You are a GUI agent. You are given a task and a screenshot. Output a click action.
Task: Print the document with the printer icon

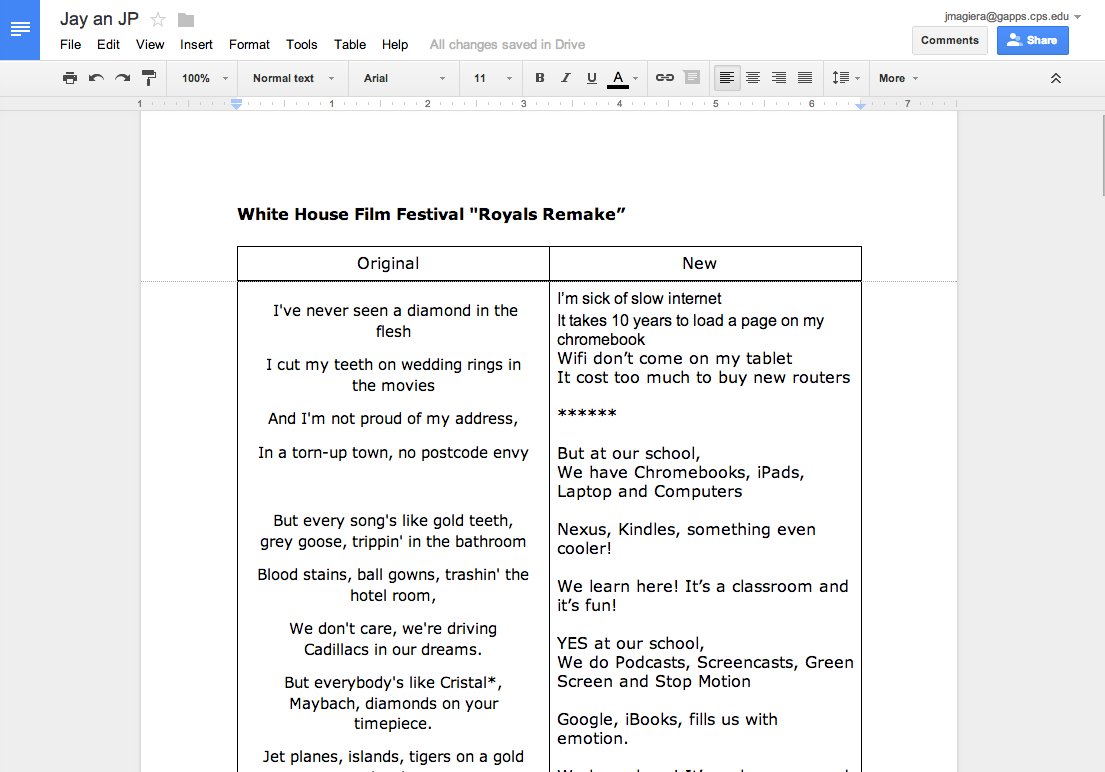tap(69, 78)
